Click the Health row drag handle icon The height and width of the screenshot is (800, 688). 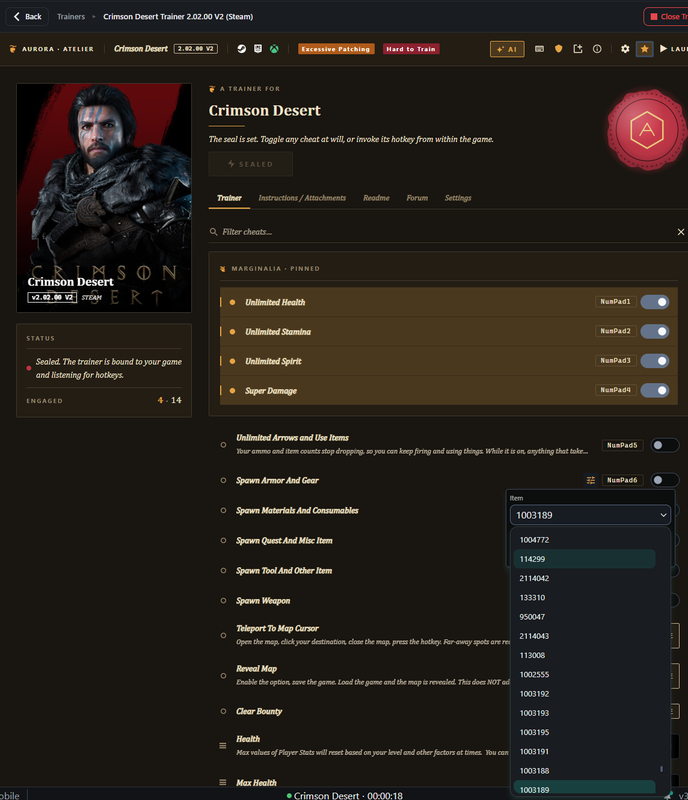tap(223, 745)
